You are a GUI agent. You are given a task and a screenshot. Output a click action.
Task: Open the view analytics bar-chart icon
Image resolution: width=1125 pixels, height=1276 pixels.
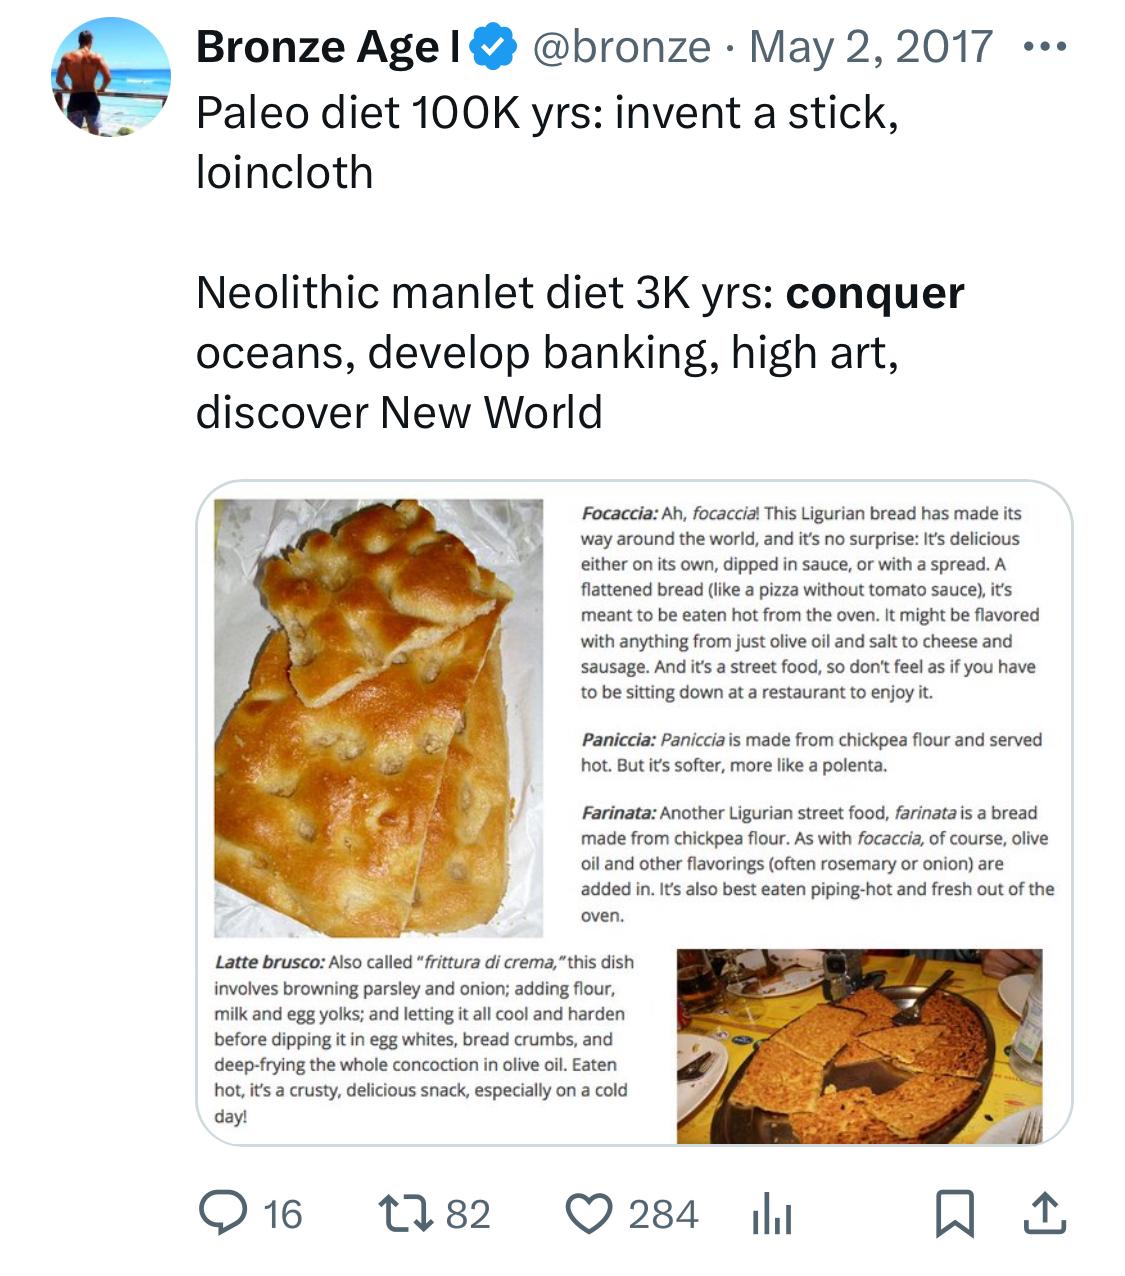tap(771, 1215)
